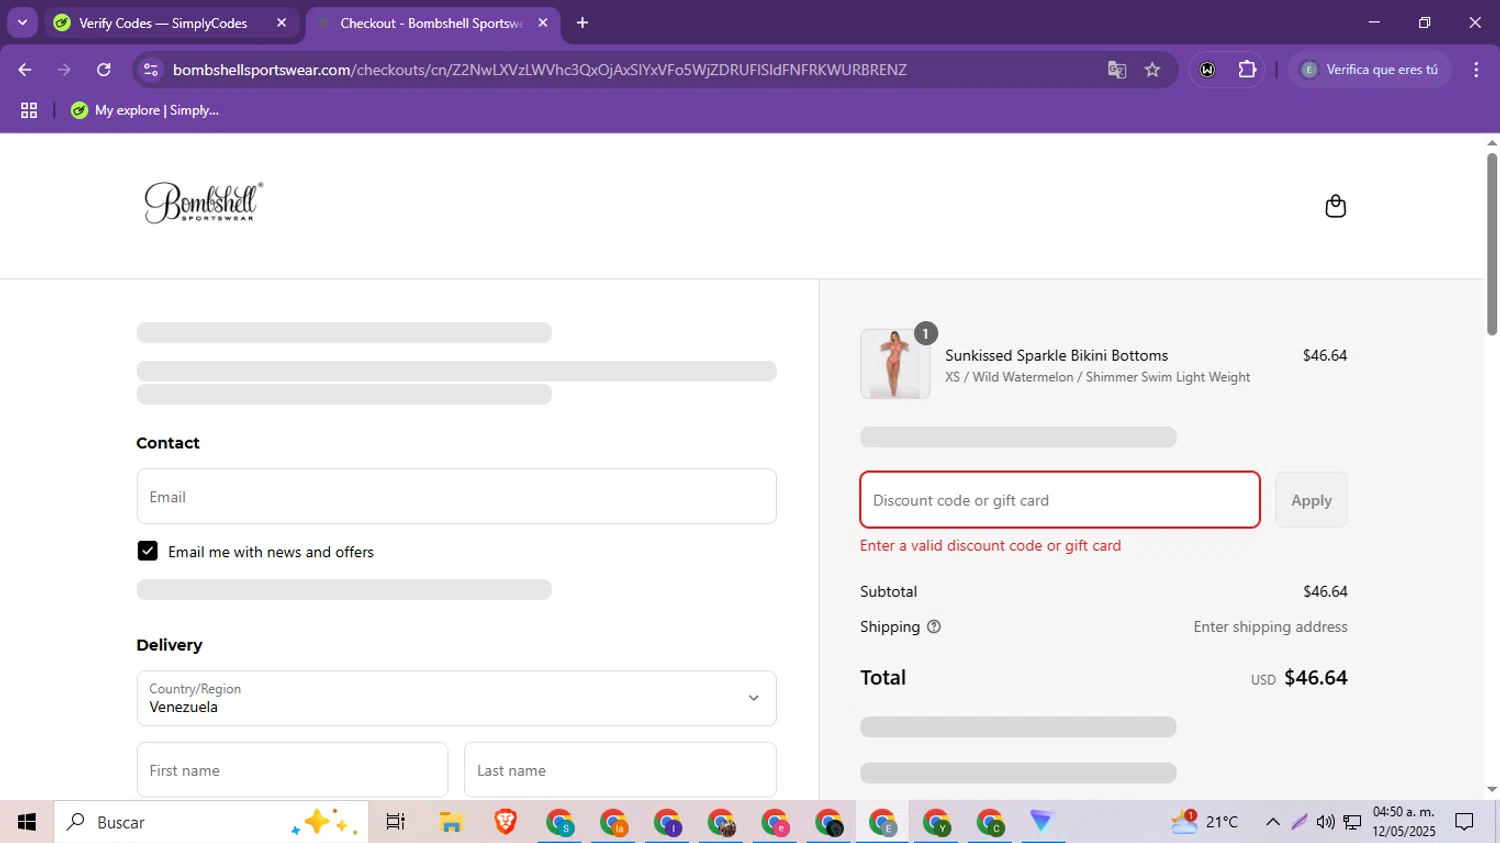
Task: Open Chrome profile C taskbar icon
Action: (990, 822)
